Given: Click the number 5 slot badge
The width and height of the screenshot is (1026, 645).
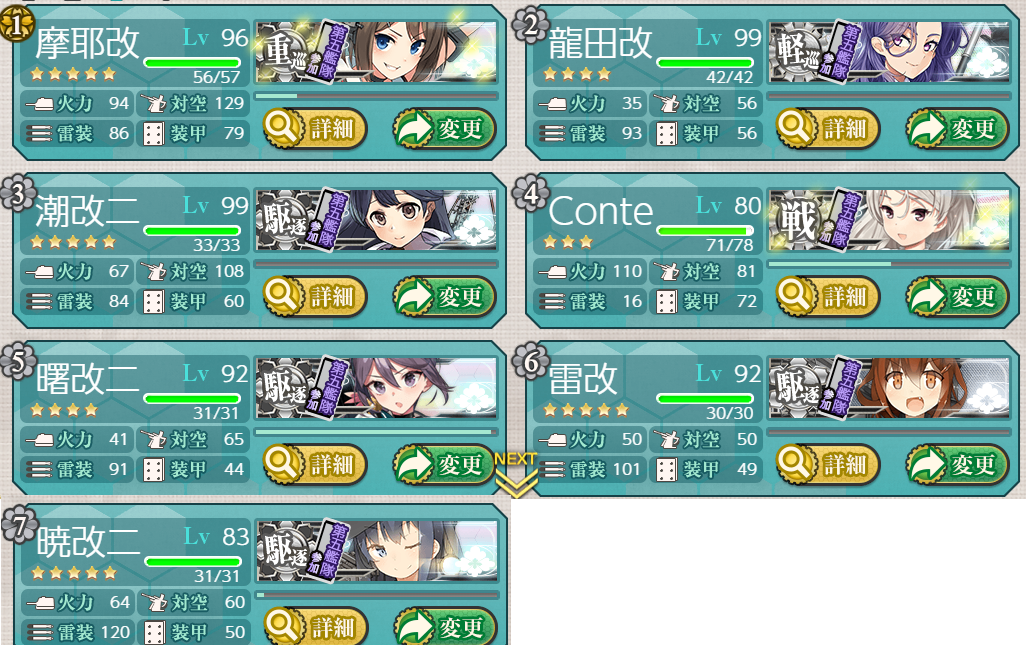Looking at the screenshot, I should (18, 360).
